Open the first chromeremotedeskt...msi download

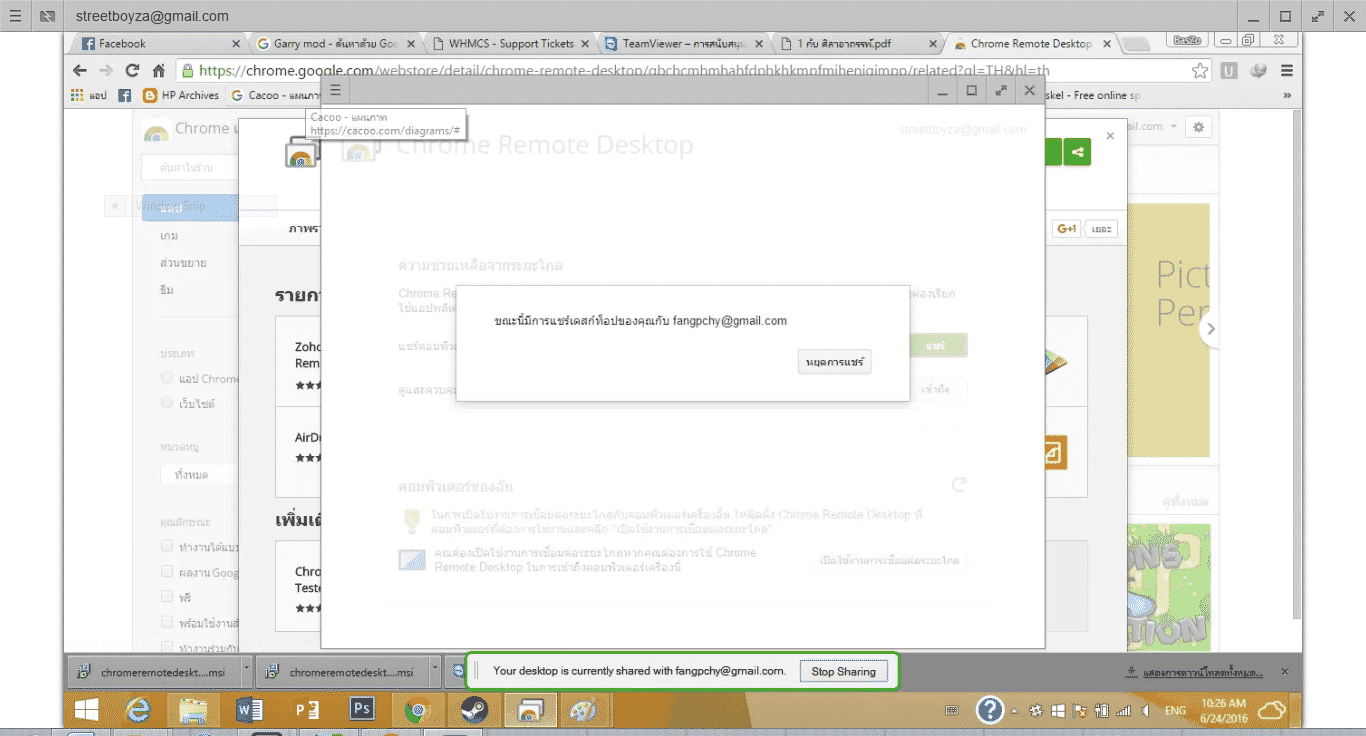click(x=152, y=673)
